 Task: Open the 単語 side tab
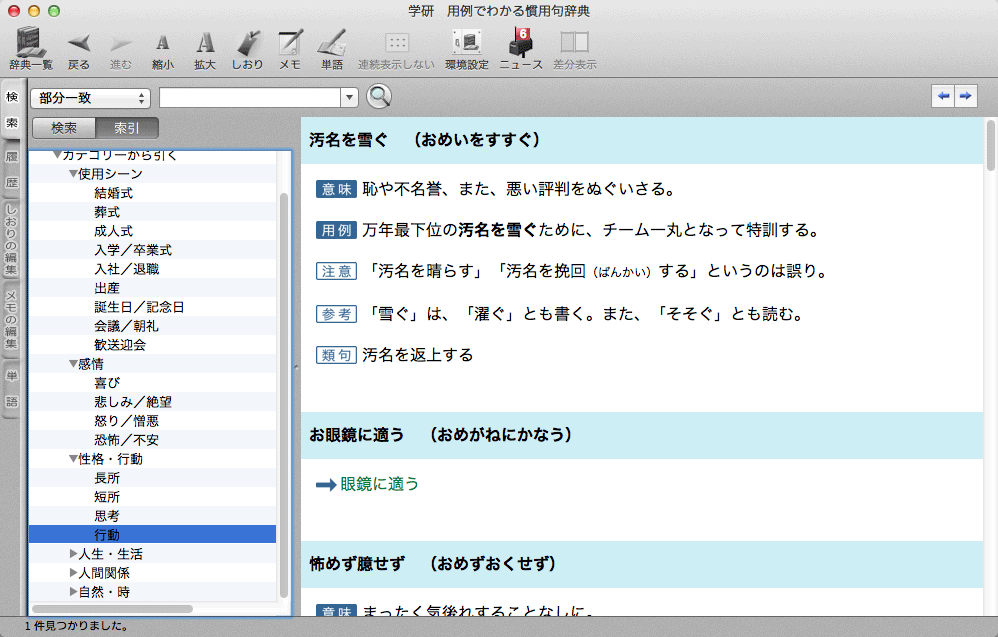[x=12, y=389]
